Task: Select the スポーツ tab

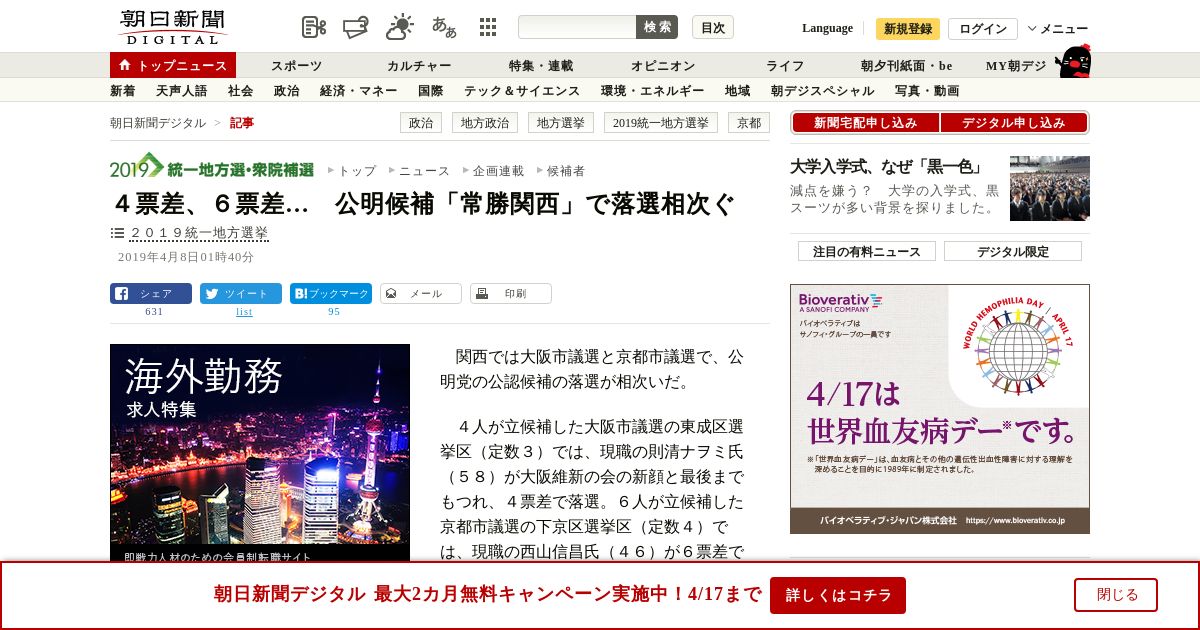Action: tap(297, 66)
